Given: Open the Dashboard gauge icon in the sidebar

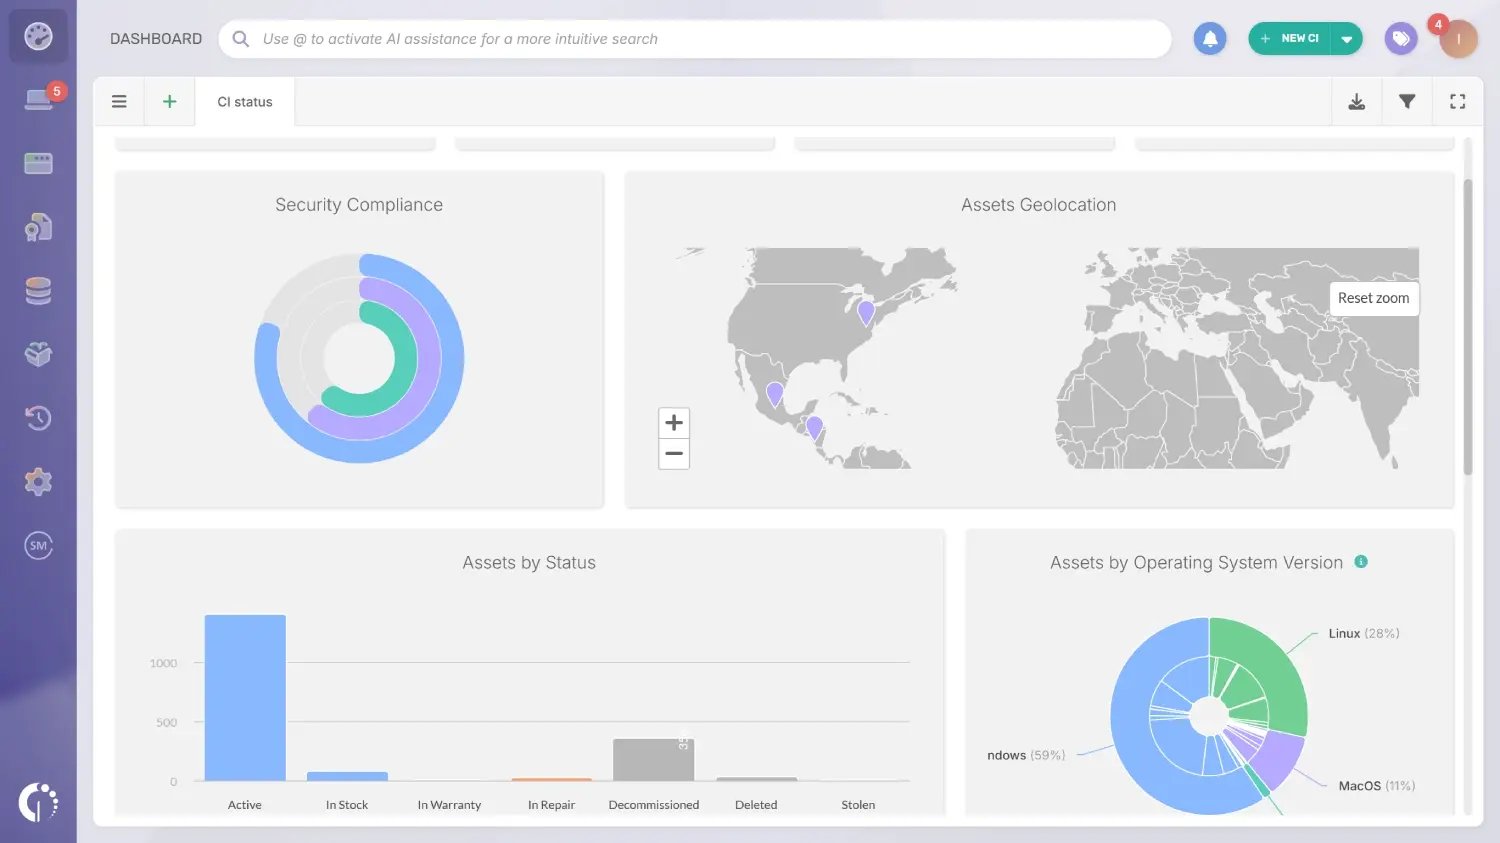Looking at the screenshot, I should (37, 36).
